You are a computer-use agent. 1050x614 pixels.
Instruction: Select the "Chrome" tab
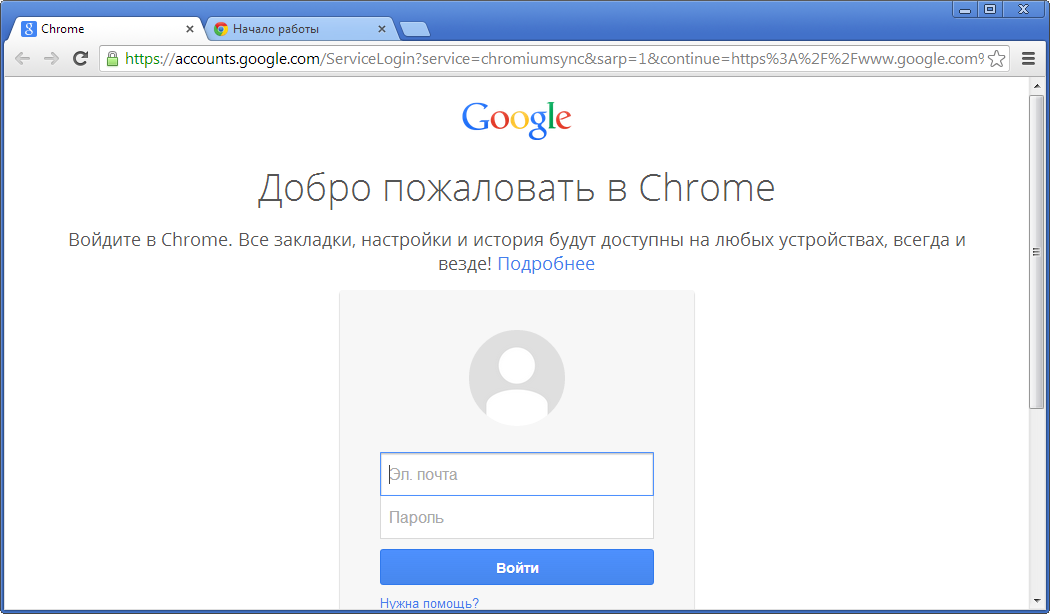tap(100, 29)
